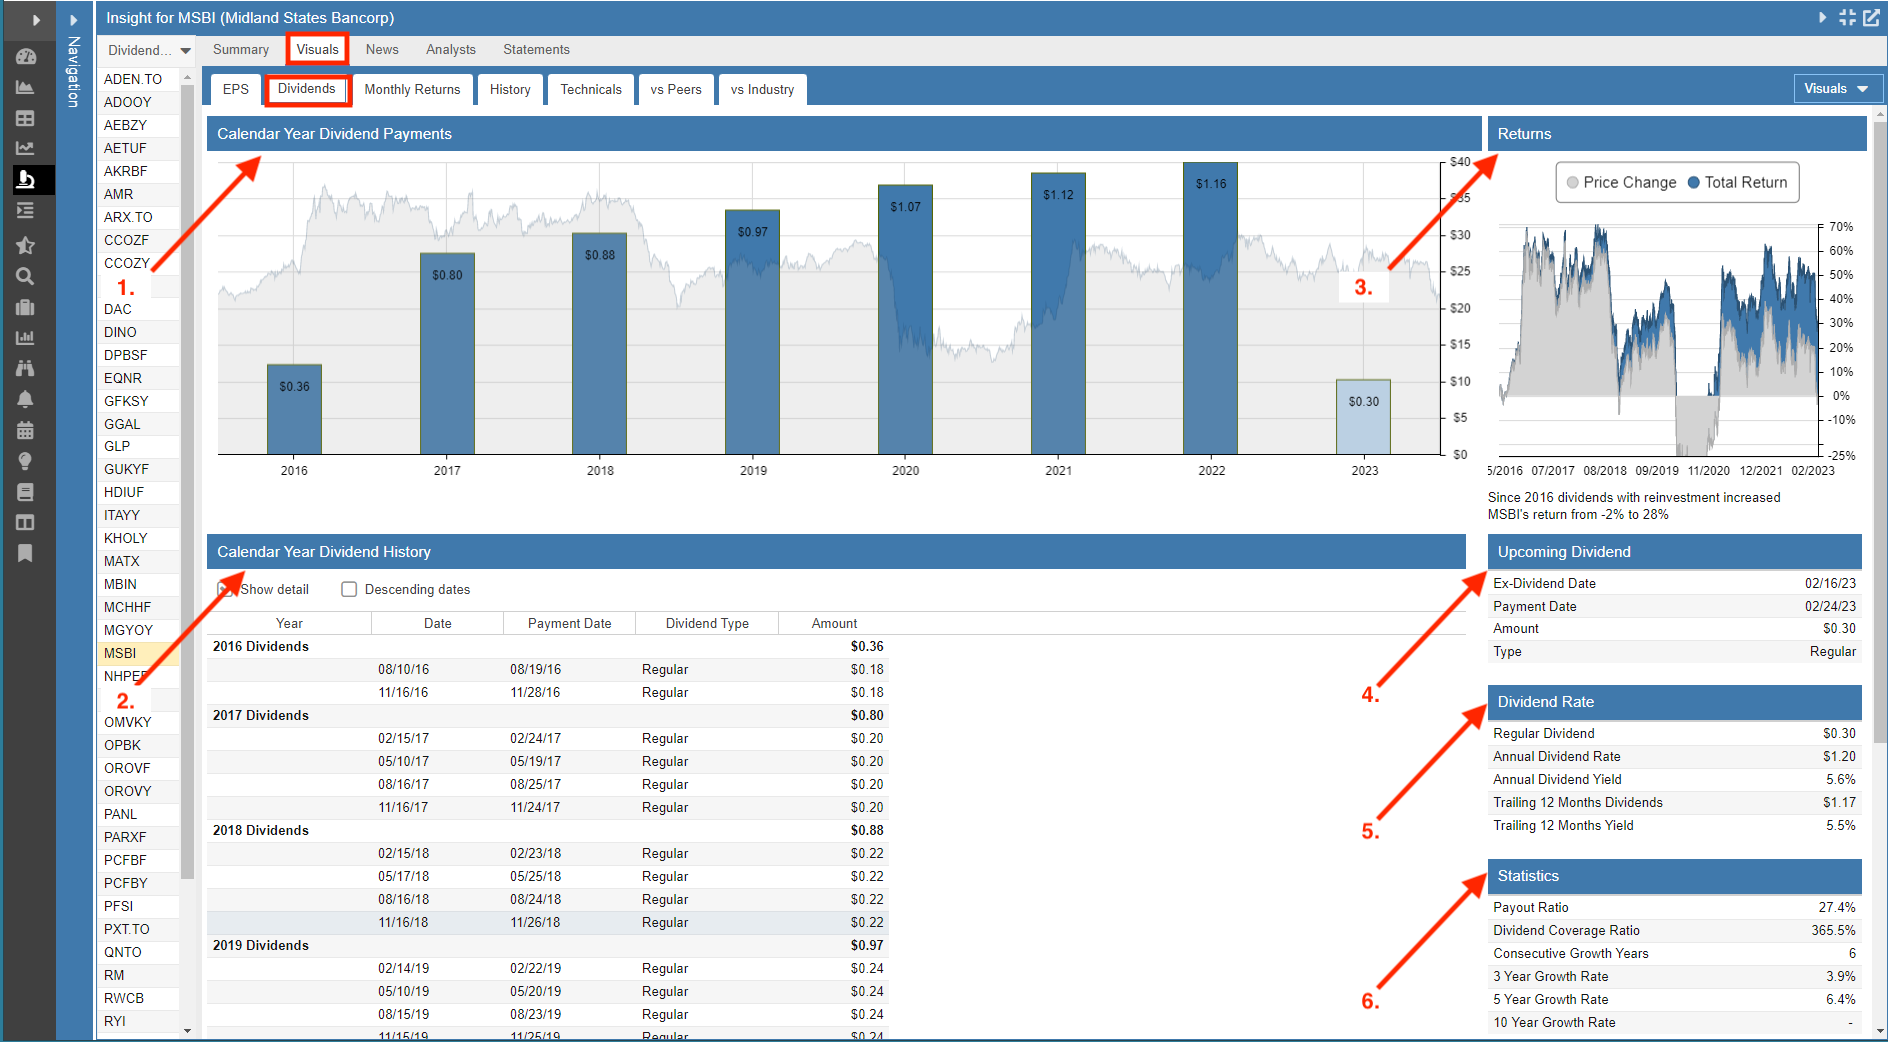The image size is (1888, 1042).
Task: Click the small right arrow in title bar
Action: 1822,17
